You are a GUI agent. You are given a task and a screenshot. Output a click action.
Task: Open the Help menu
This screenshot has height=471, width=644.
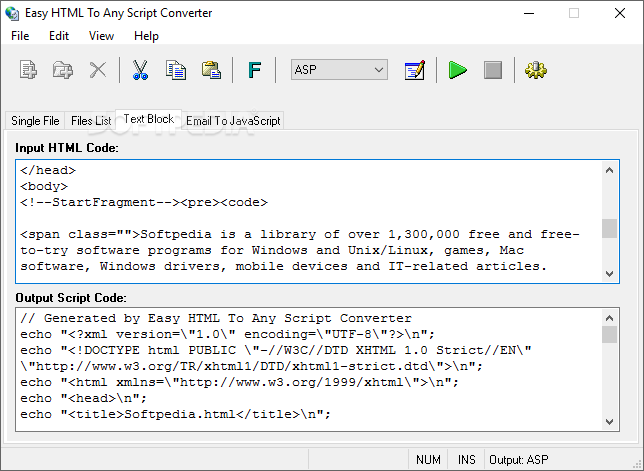pyautogui.click(x=146, y=36)
